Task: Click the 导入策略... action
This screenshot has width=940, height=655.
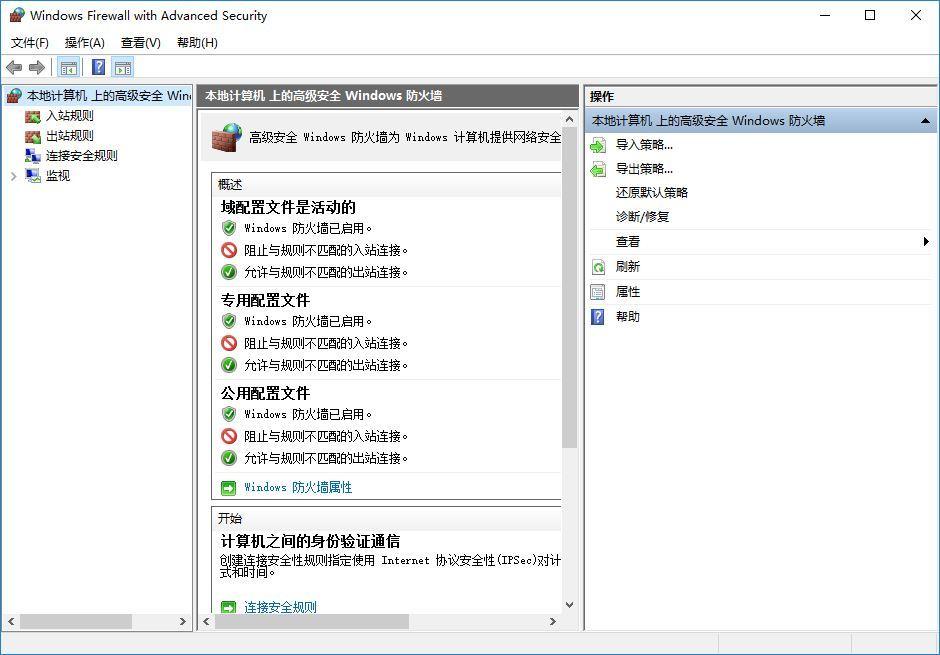Action: point(644,144)
